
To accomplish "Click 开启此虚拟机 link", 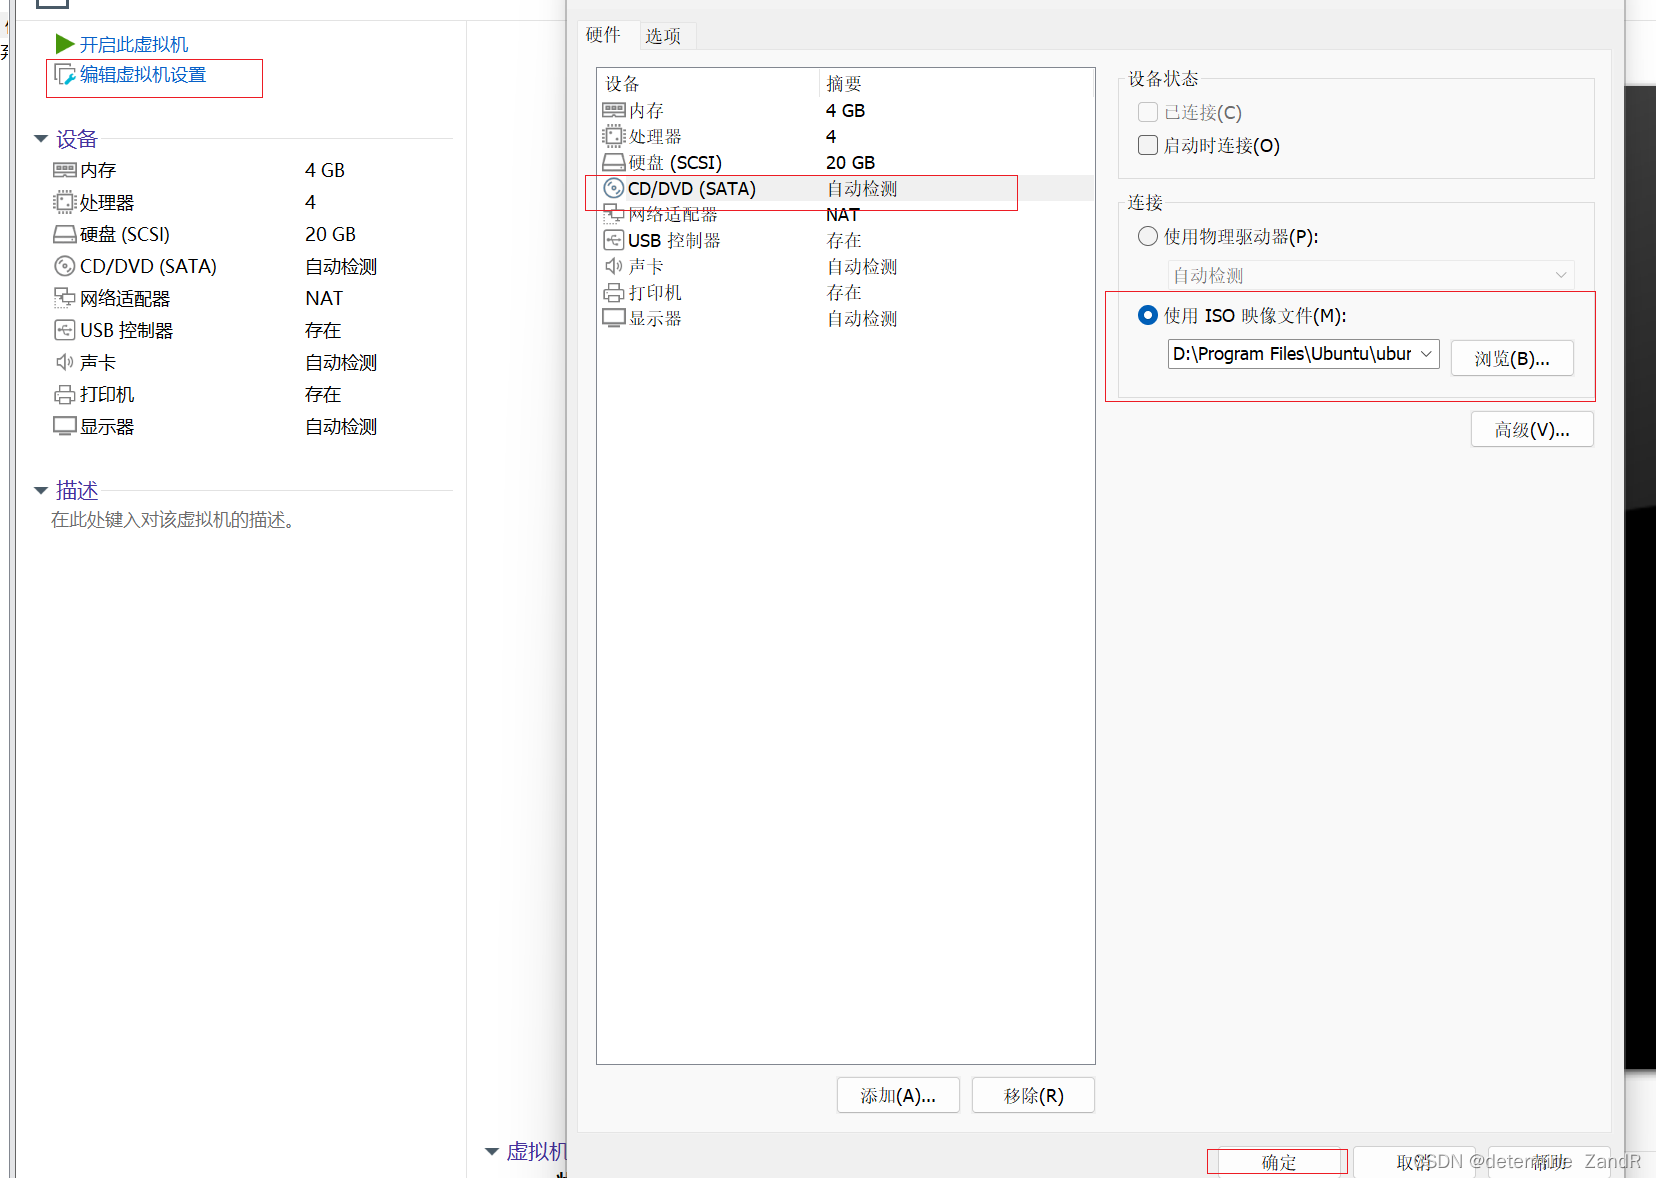I will click(134, 44).
